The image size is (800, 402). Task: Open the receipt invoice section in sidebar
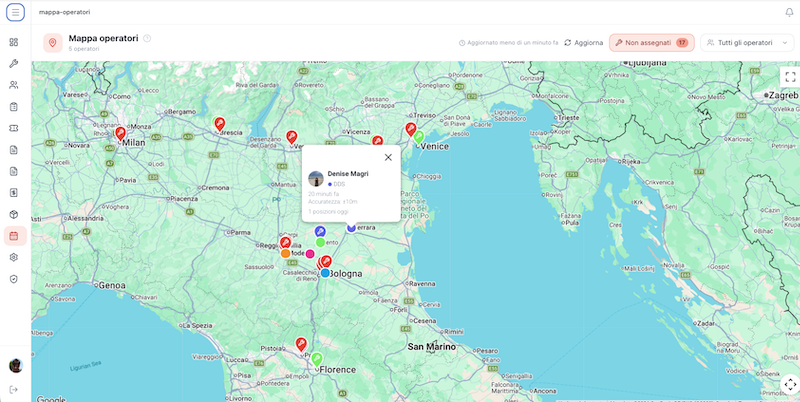(14, 193)
